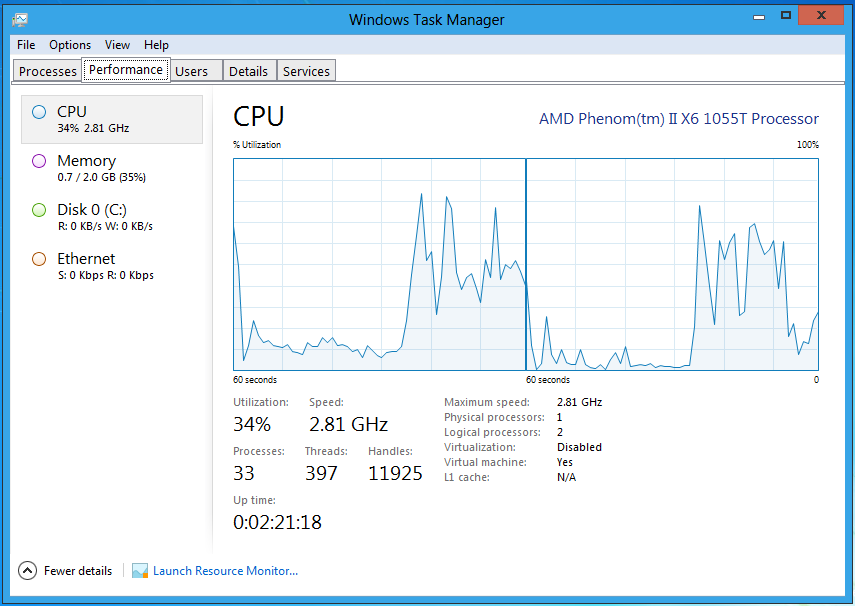This screenshot has width=855, height=606.
Task: Click the Launch Resource Monitor link
Action: coord(225,571)
